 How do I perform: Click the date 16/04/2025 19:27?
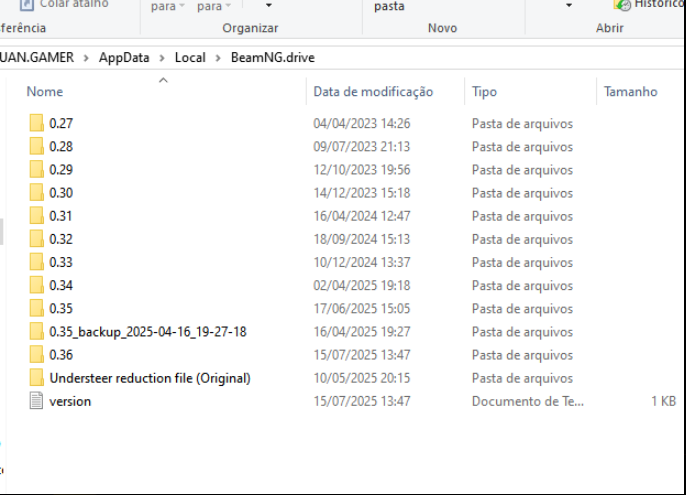coord(362,332)
